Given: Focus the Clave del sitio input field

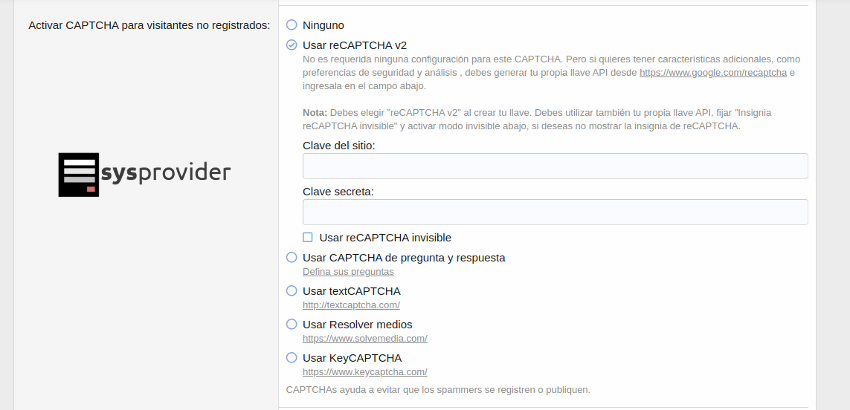Looking at the screenshot, I should pos(555,166).
